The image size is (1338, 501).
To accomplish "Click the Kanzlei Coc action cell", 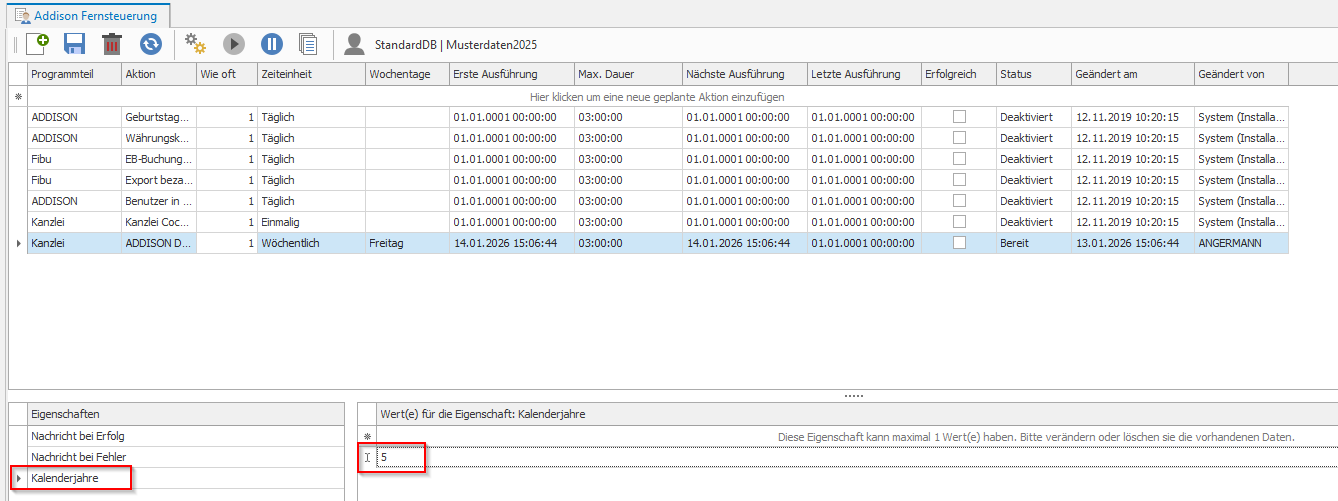I will [x=158, y=222].
